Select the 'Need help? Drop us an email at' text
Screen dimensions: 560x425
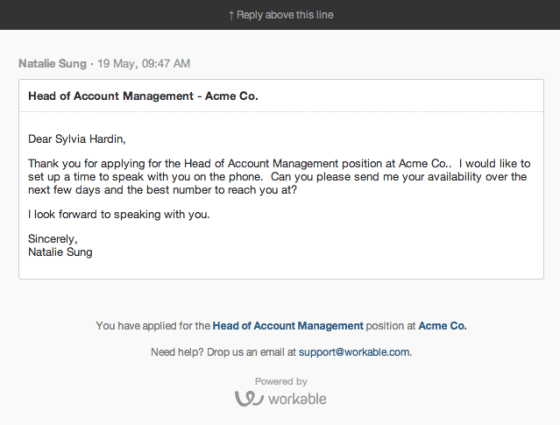click(x=224, y=352)
